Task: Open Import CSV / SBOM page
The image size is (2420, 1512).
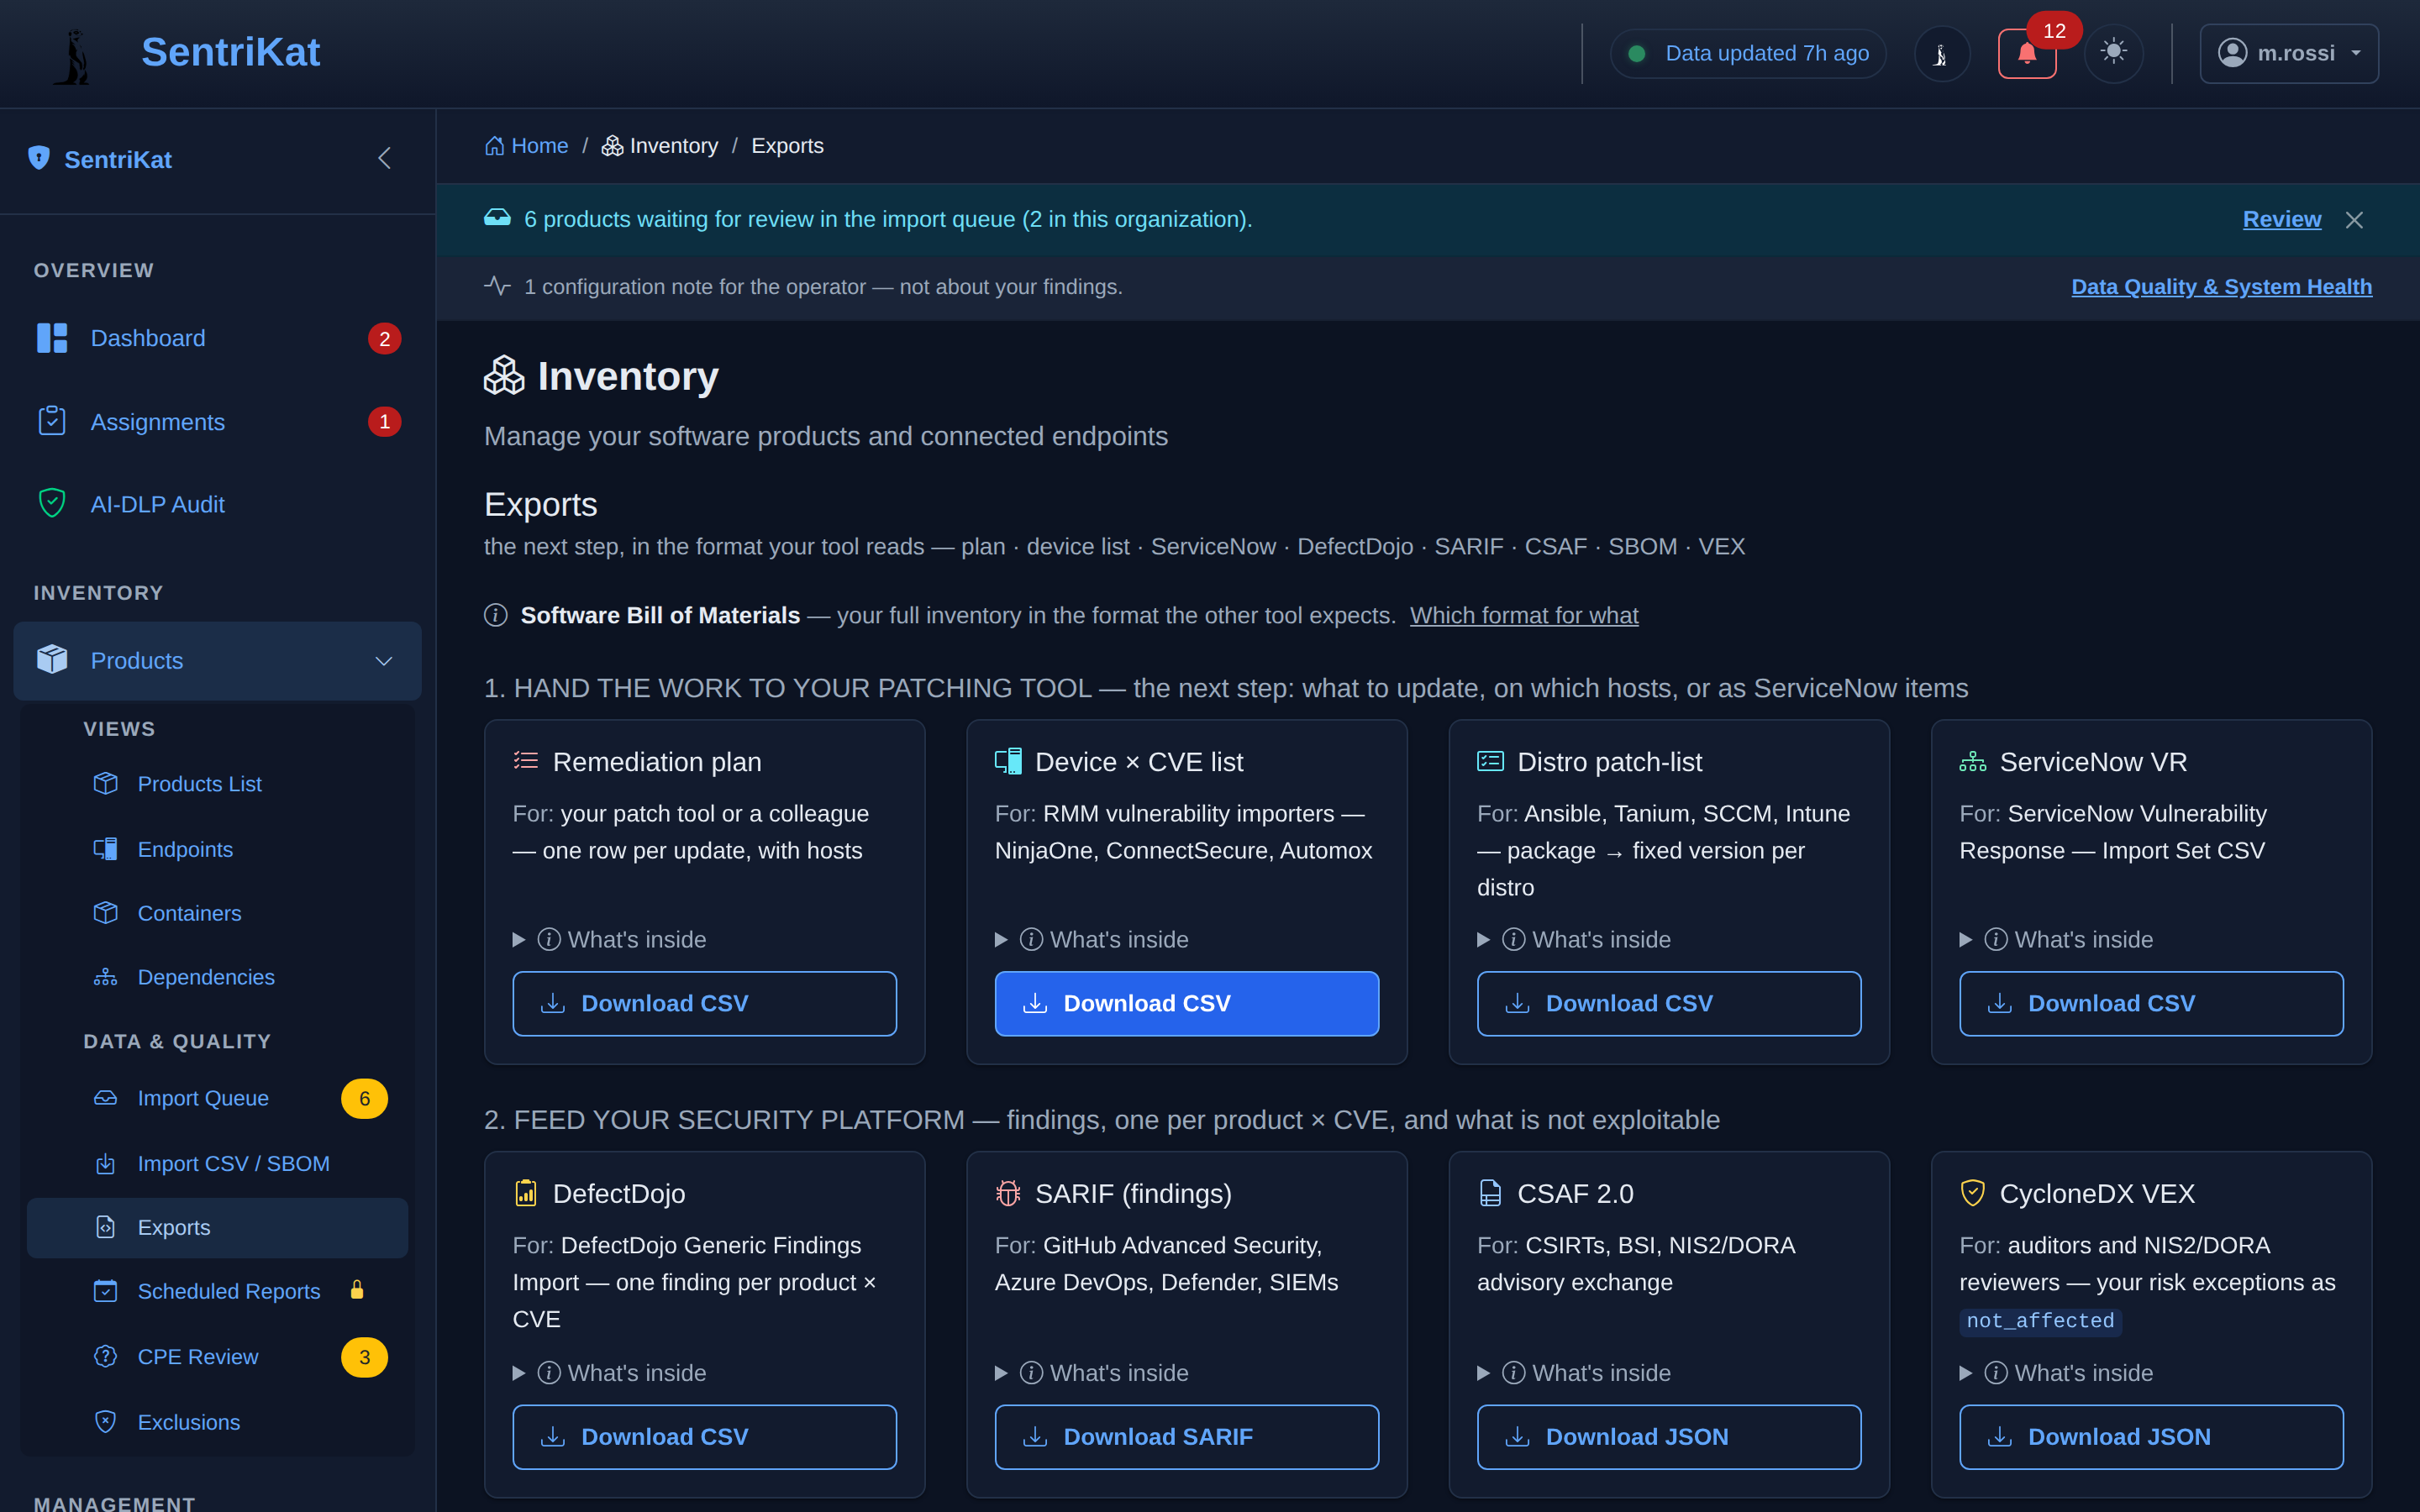Action: point(217,1164)
